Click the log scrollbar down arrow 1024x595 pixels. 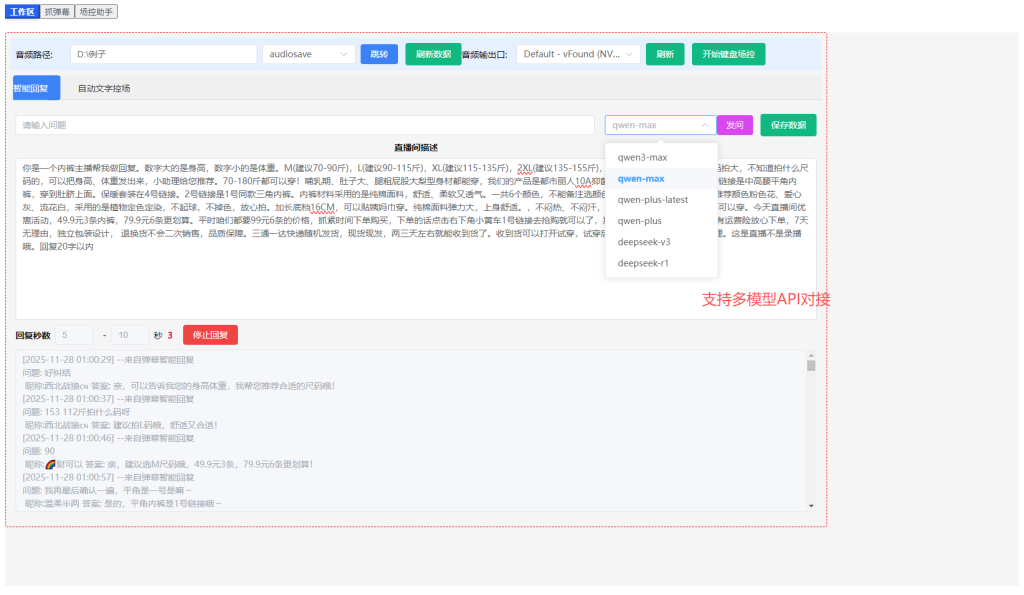coord(811,506)
